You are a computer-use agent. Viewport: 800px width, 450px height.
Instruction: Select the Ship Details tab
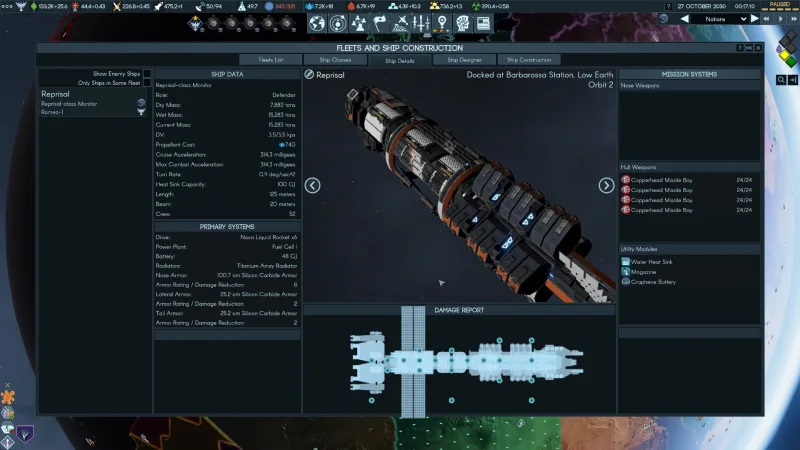(x=399, y=60)
